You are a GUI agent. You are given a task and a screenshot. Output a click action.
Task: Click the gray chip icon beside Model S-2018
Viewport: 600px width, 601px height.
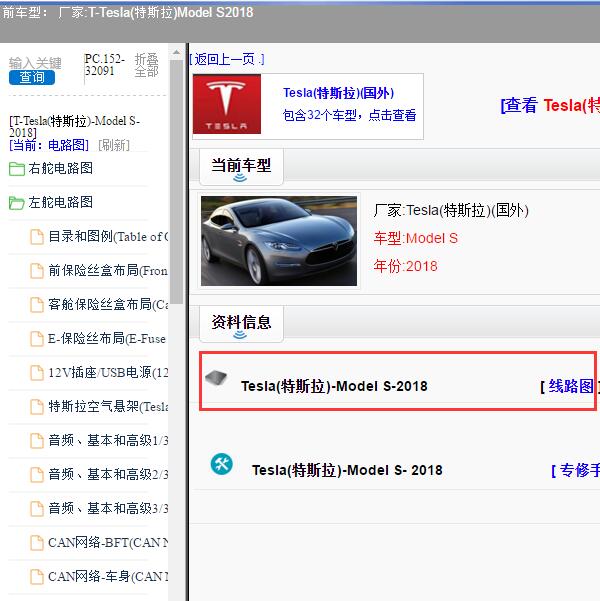coord(216,378)
